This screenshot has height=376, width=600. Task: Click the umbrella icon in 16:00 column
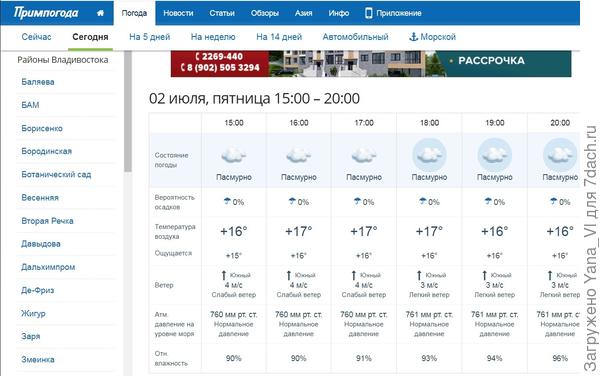[292, 201]
